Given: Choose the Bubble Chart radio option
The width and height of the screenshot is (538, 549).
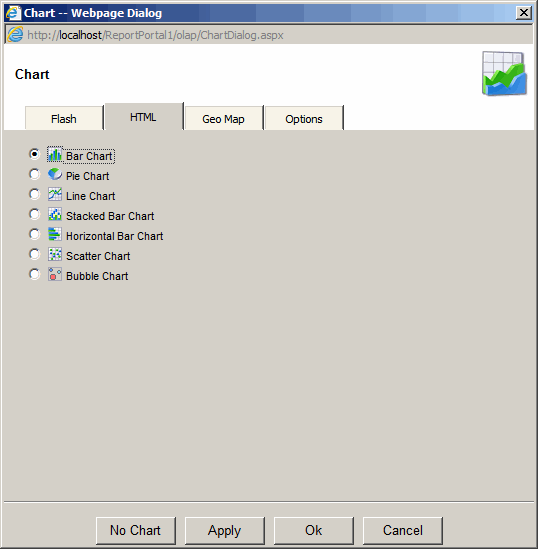Looking at the screenshot, I should click(x=34, y=274).
